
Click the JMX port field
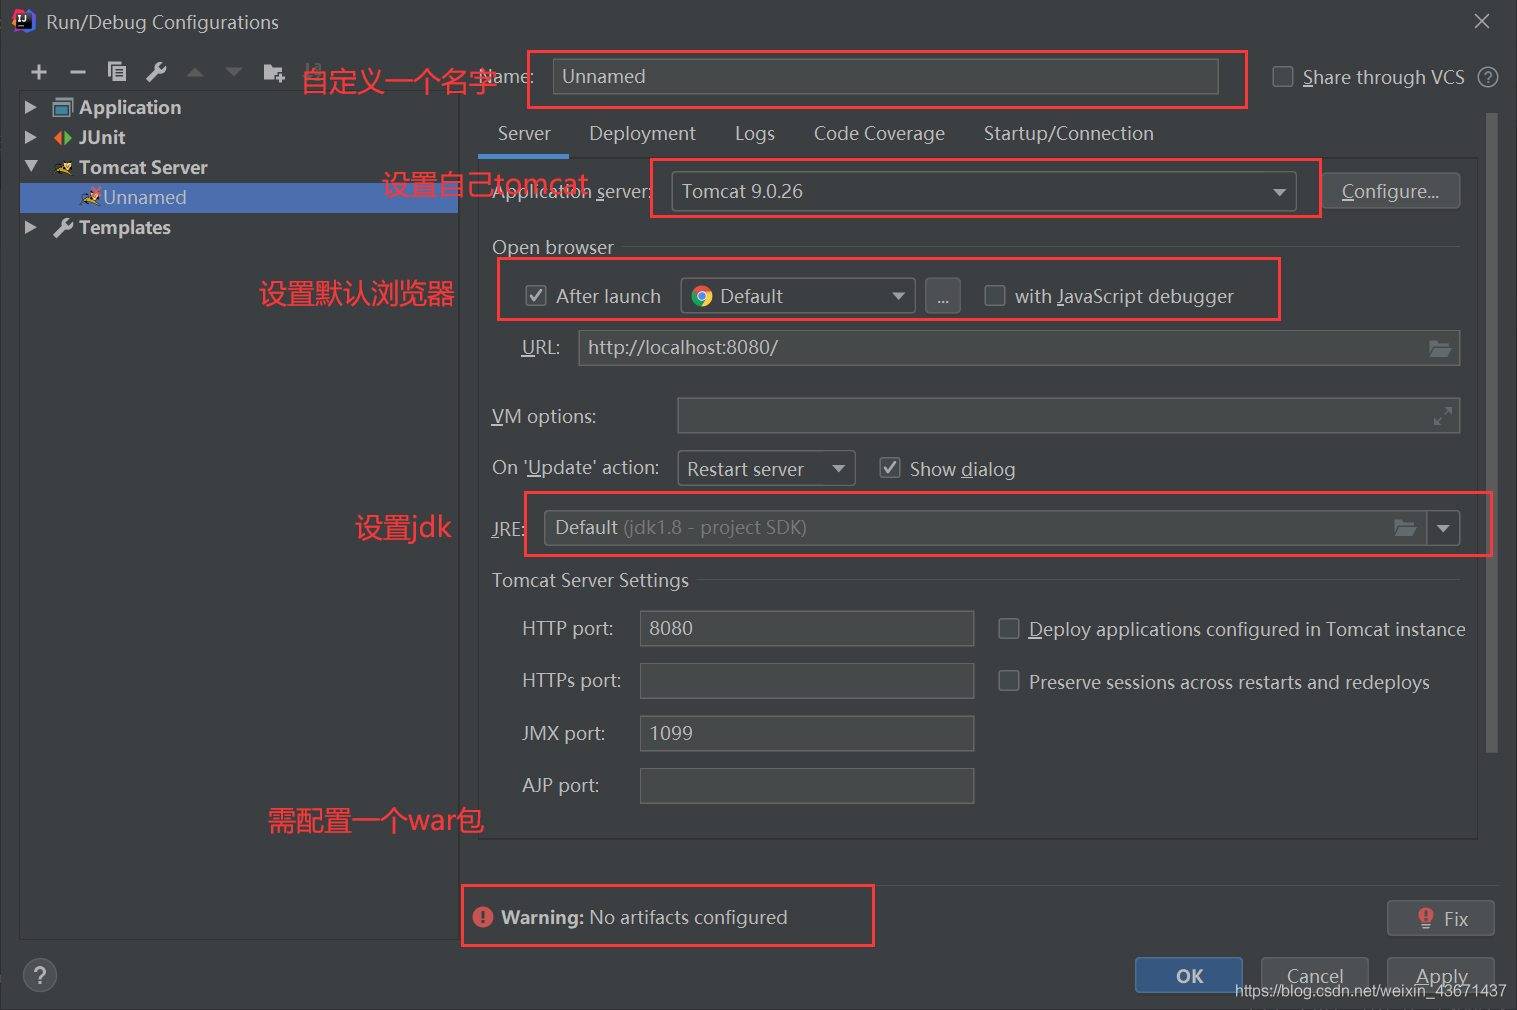[807, 733]
